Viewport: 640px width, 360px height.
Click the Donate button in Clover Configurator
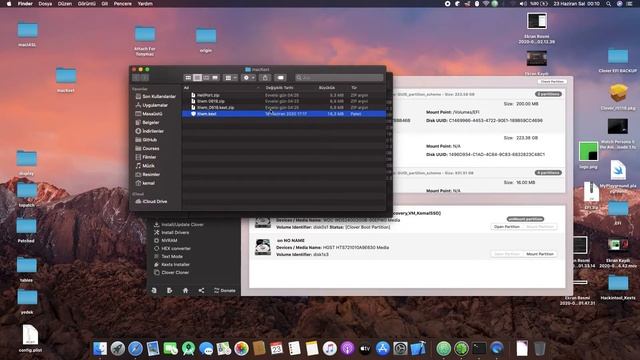(x=225, y=290)
